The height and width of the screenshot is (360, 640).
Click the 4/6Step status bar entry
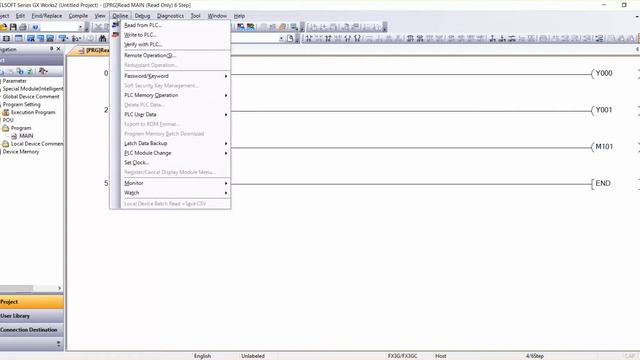tap(535, 356)
